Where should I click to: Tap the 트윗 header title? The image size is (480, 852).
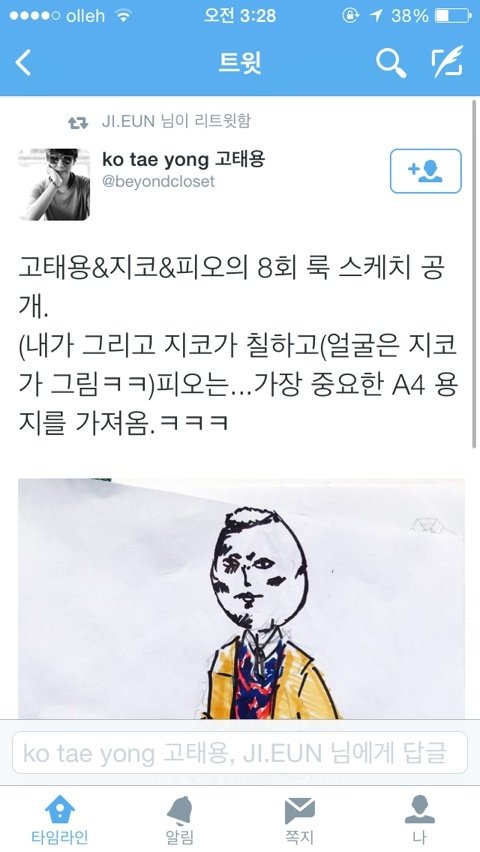point(240,62)
